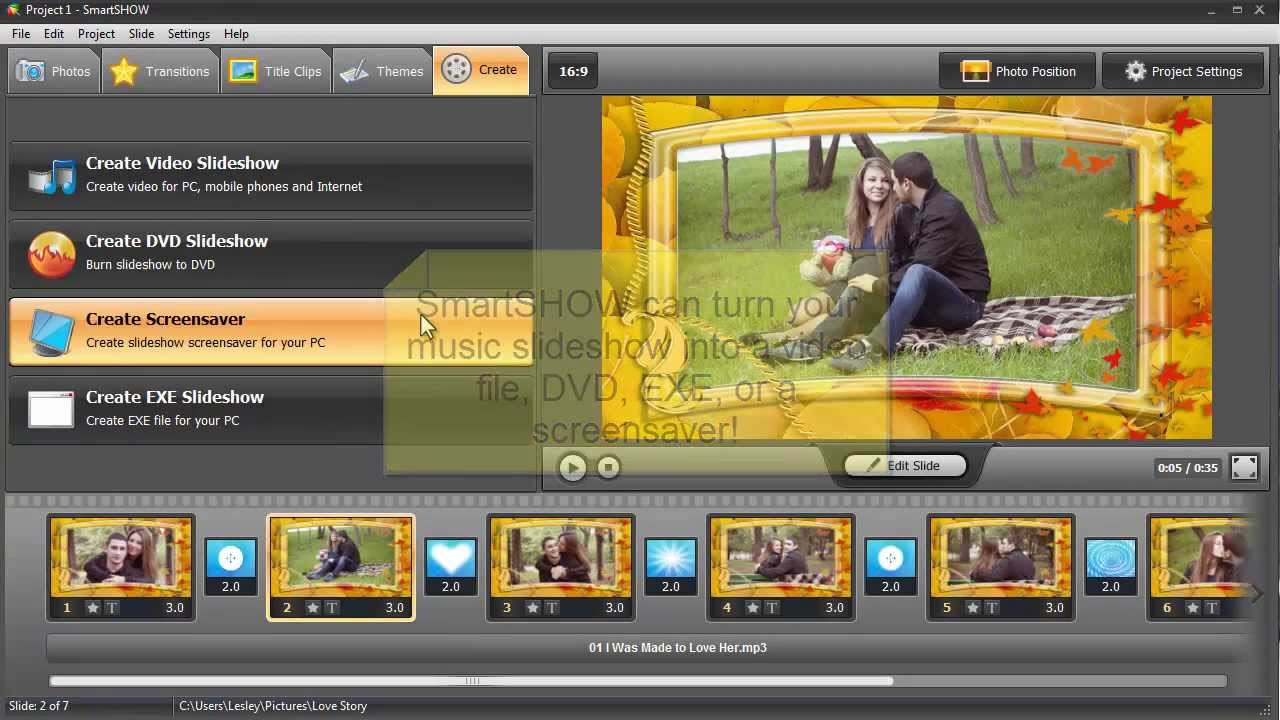Select the slide 4 thumbnail
Screen dimensions: 1280x720
pos(781,557)
